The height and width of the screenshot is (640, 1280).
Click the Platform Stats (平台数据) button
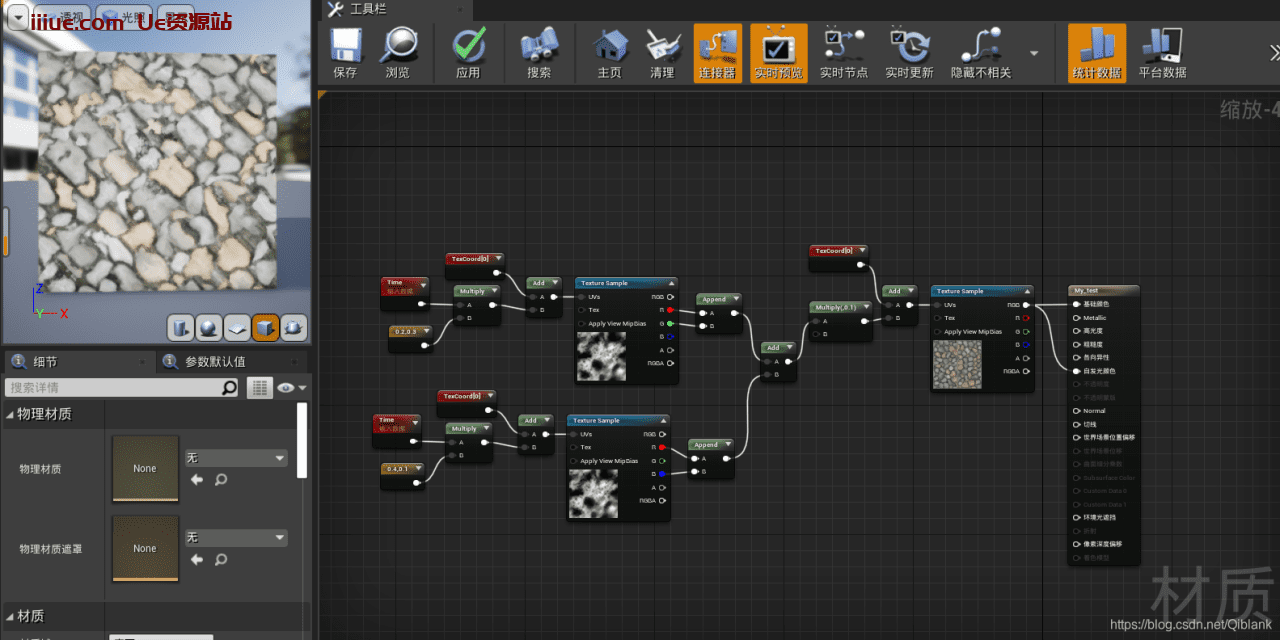(x=1162, y=52)
